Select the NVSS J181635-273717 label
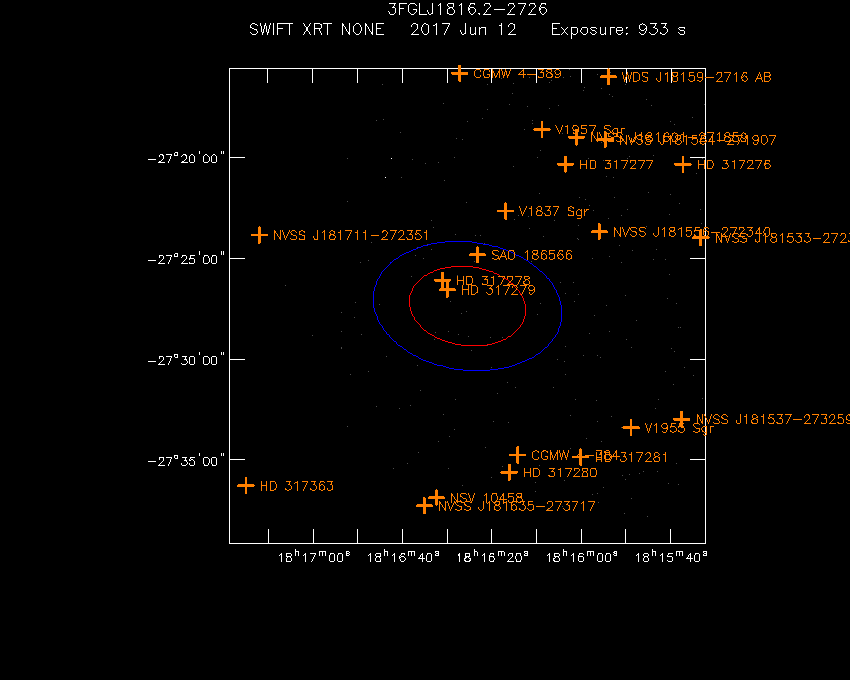850x680 pixels. pos(517,506)
